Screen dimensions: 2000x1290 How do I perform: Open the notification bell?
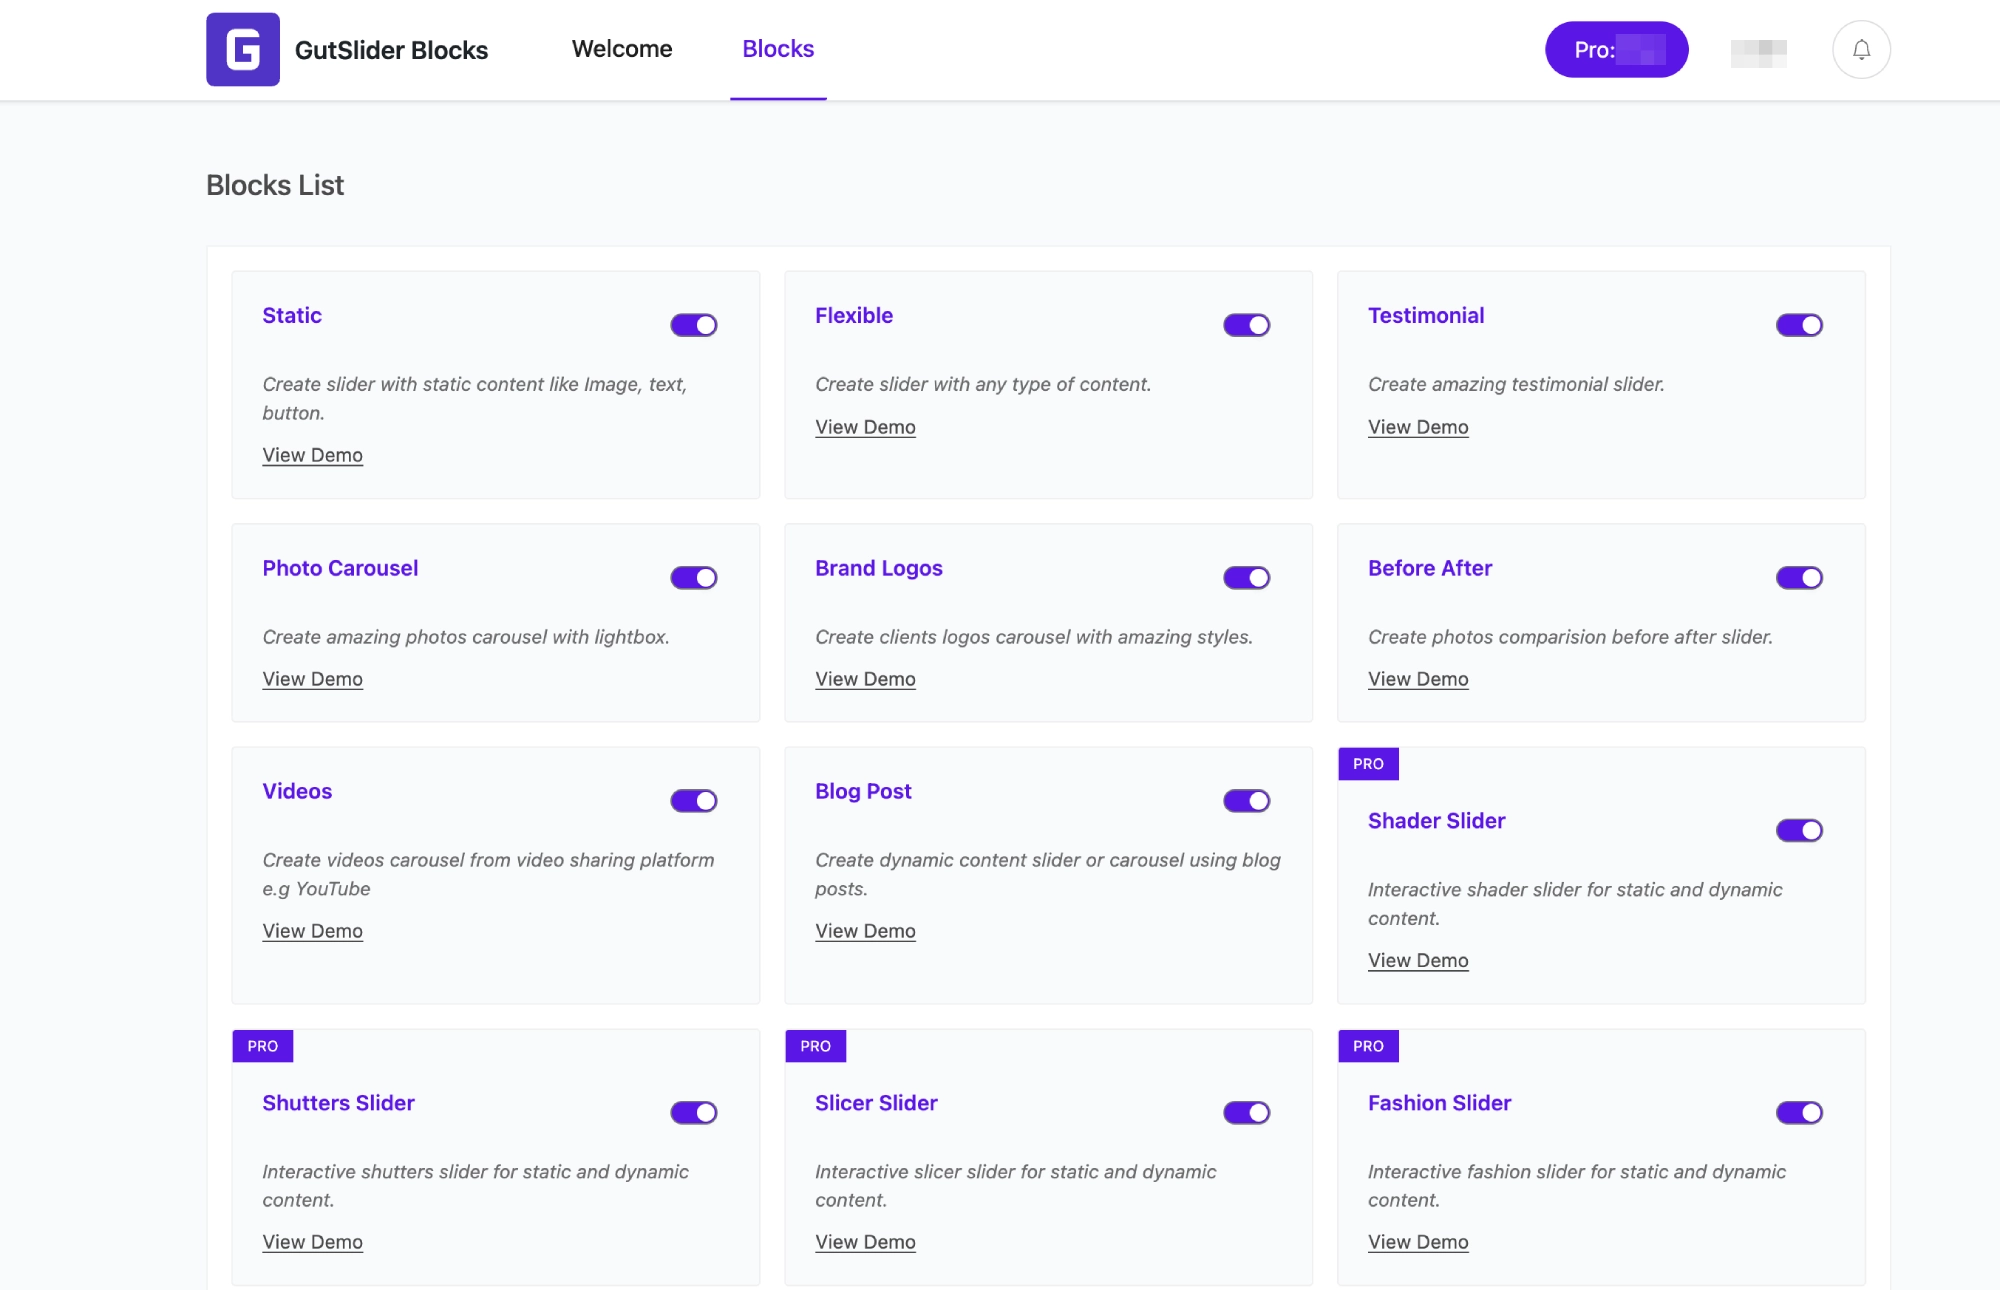pos(1861,49)
